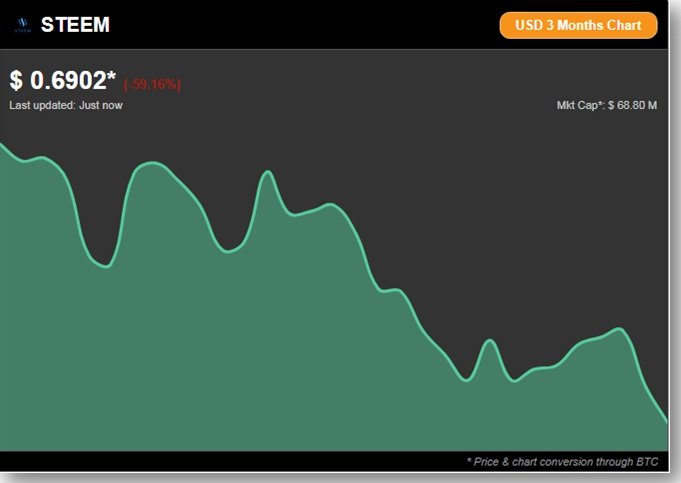Click the green price chart area

pyautogui.click(x=334, y=297)
